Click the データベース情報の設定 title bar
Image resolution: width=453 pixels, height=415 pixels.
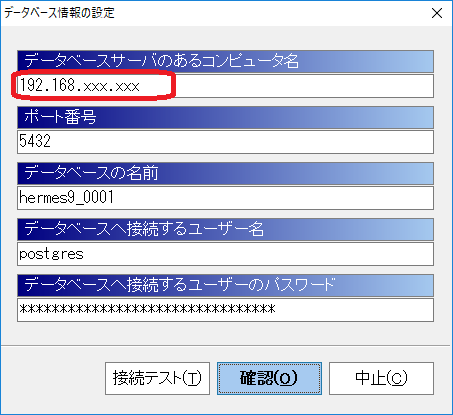pos(213,13)
